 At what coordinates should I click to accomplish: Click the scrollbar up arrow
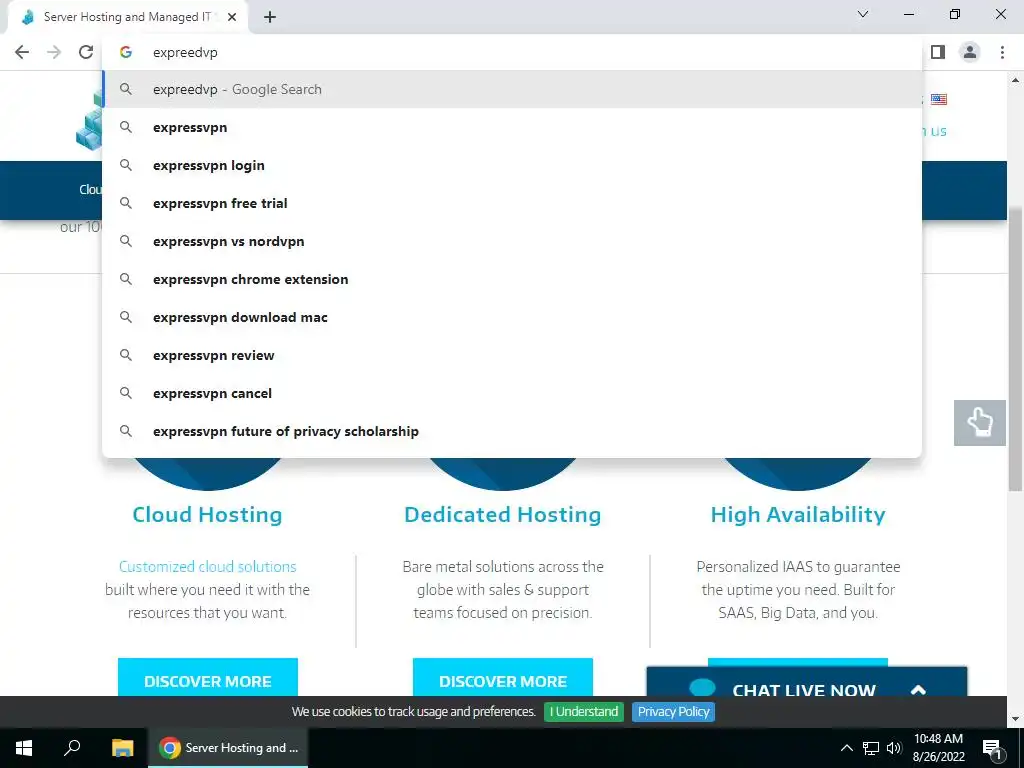point(1015,80)
